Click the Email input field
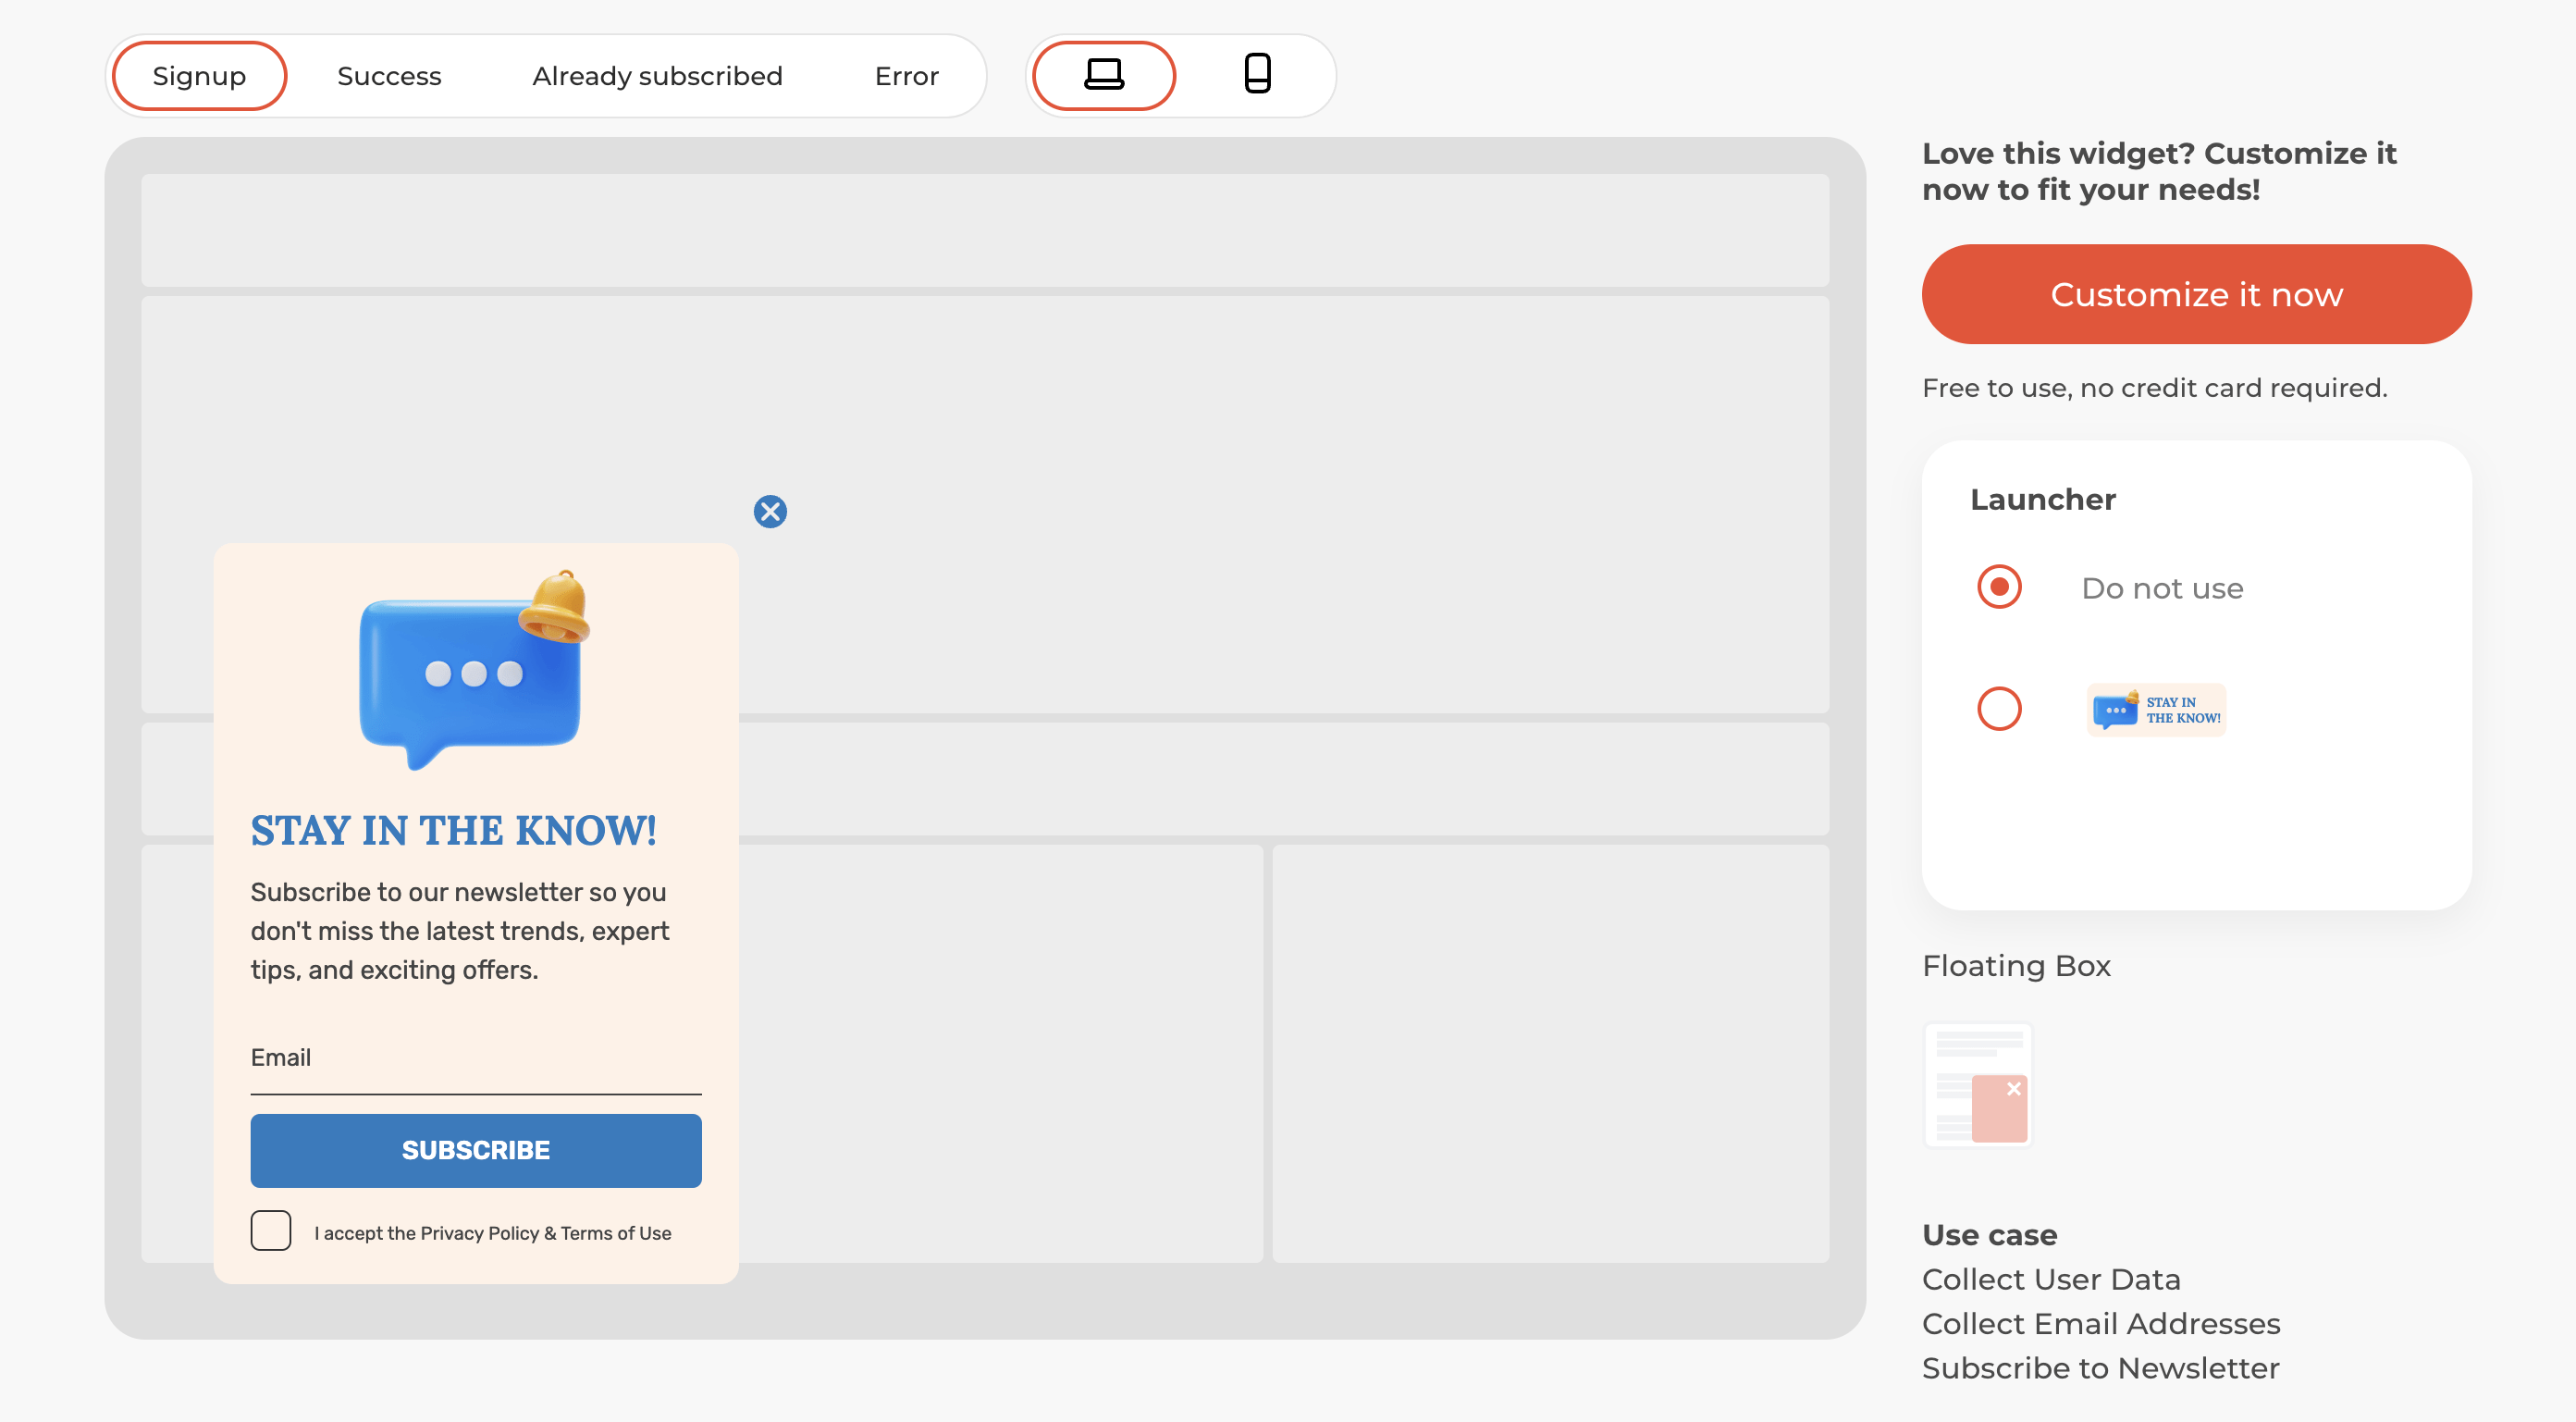 [x=475, y=1075]
